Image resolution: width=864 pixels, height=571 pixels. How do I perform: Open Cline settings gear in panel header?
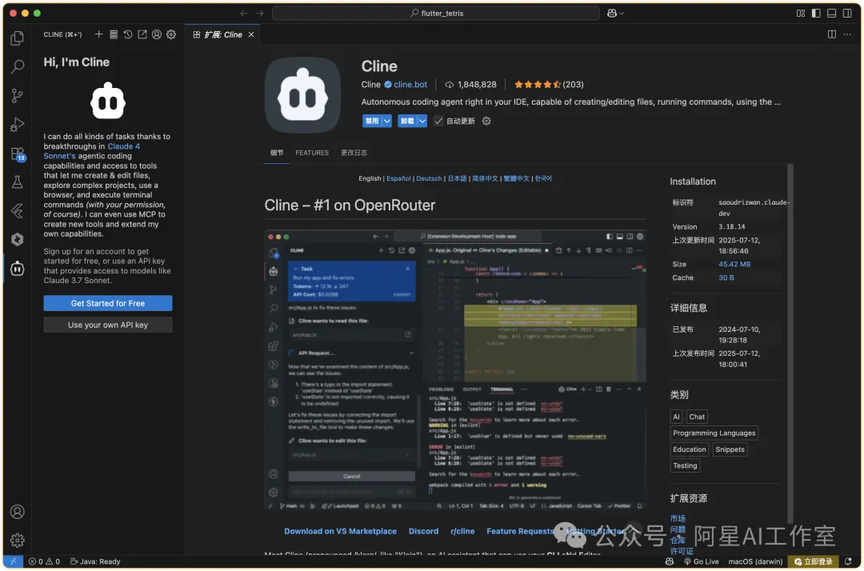(171, 34)
